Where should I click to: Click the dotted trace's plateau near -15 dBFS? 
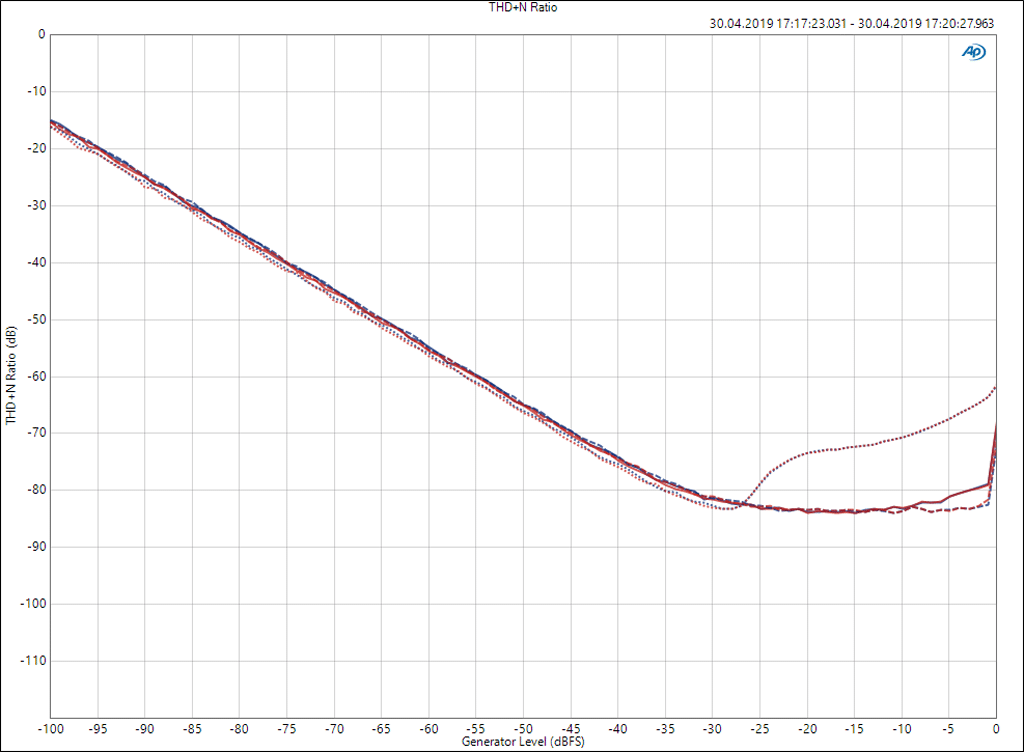[855, 446]
